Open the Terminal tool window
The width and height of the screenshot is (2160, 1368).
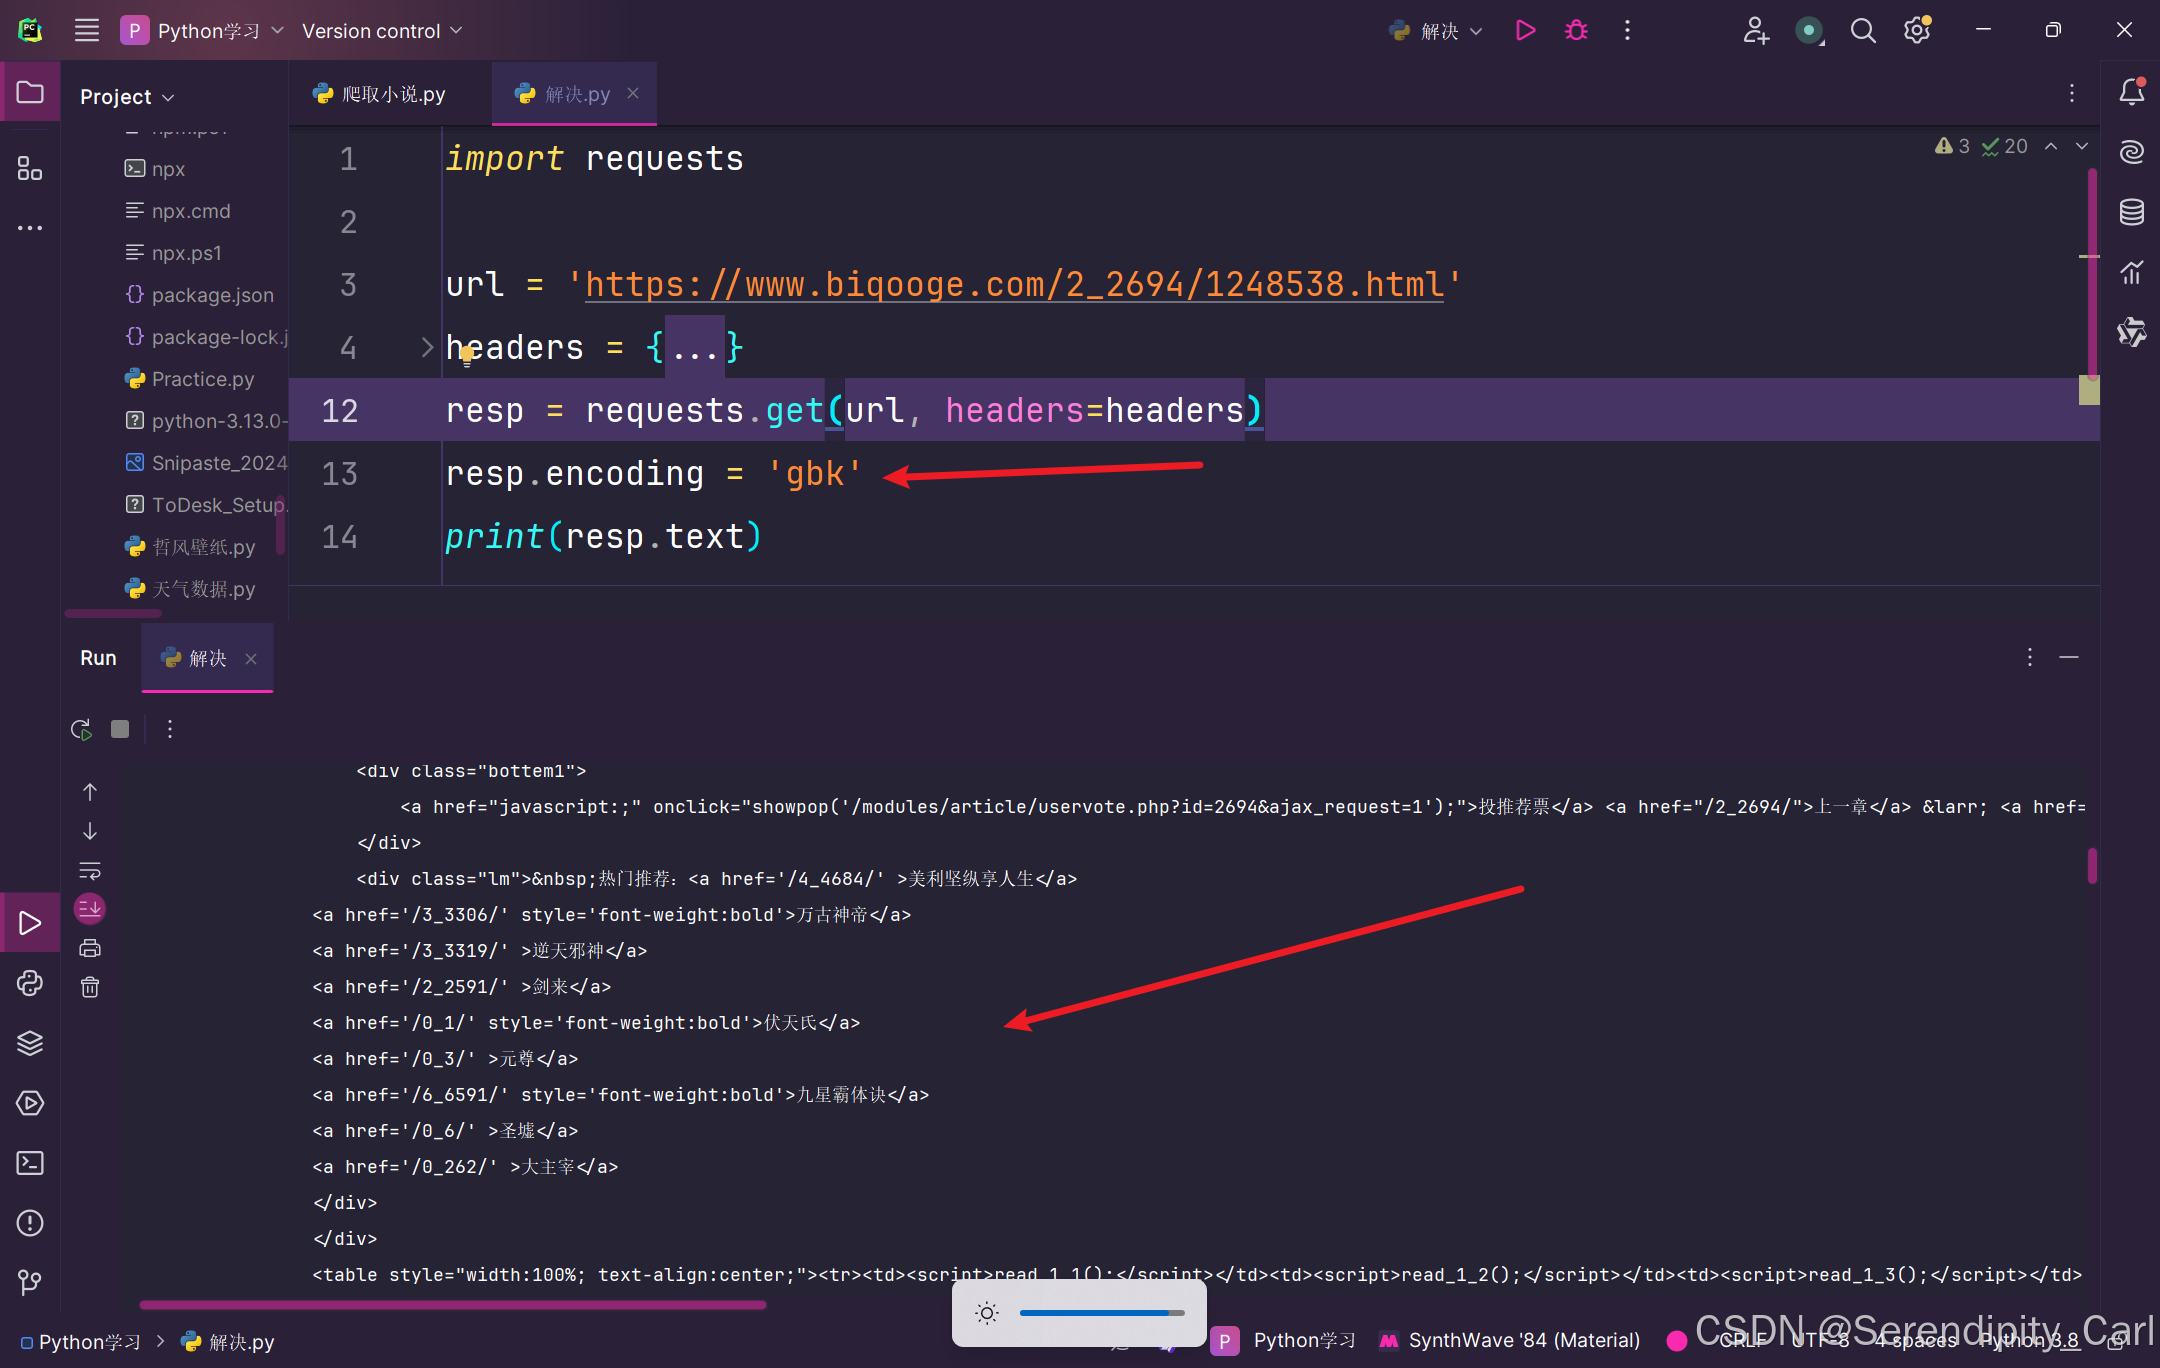[30, 1163]
